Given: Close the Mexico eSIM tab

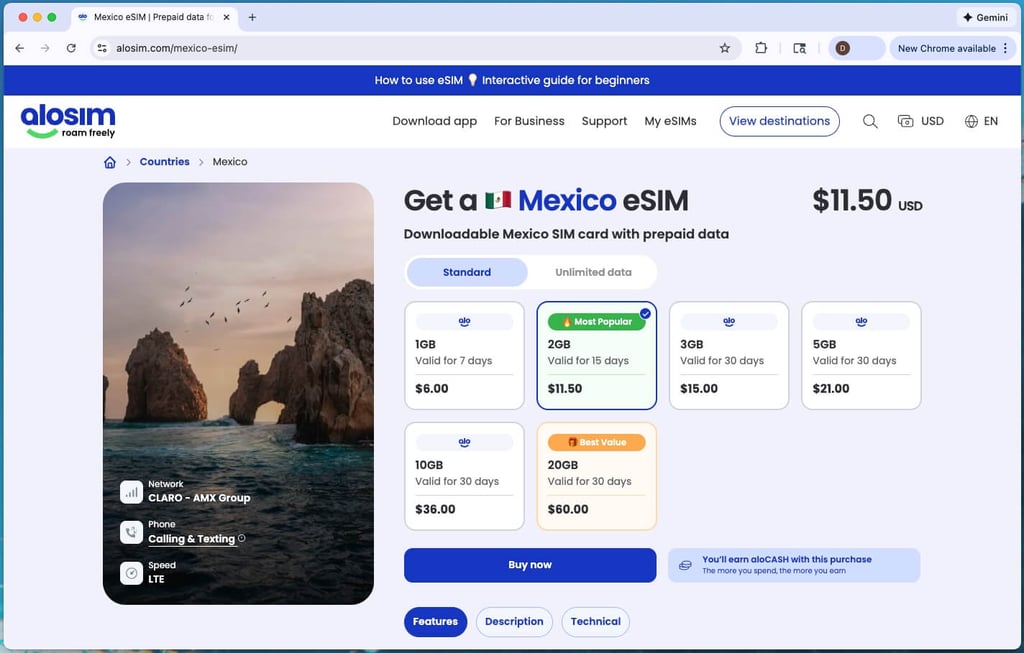Looking at the screenshot, I should coord(227,18).
